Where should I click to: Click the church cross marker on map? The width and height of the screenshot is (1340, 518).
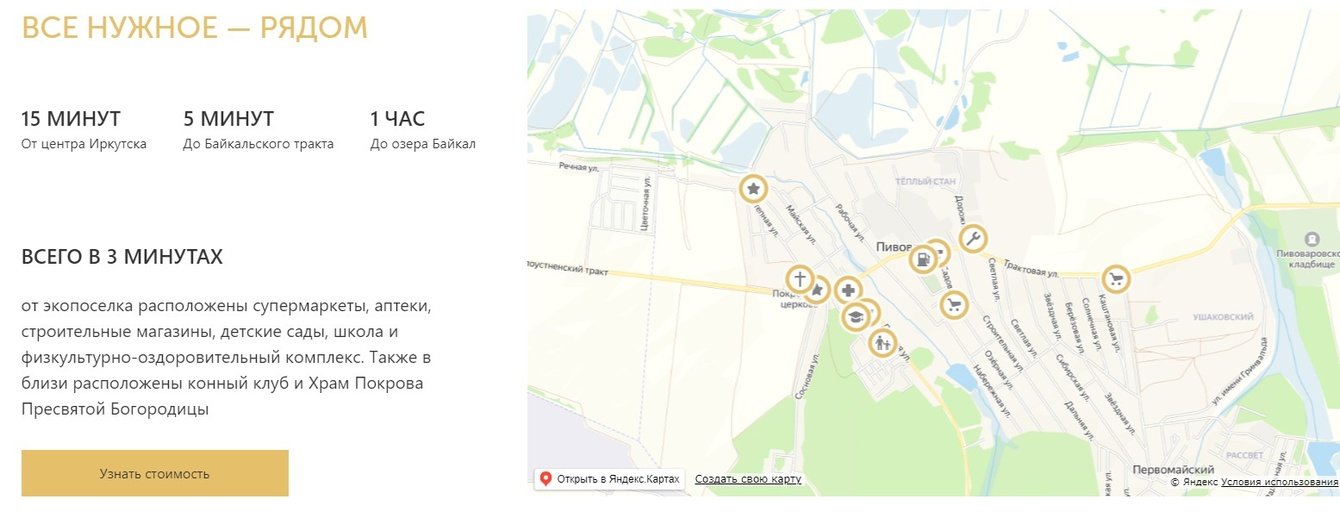pos(799,280)
